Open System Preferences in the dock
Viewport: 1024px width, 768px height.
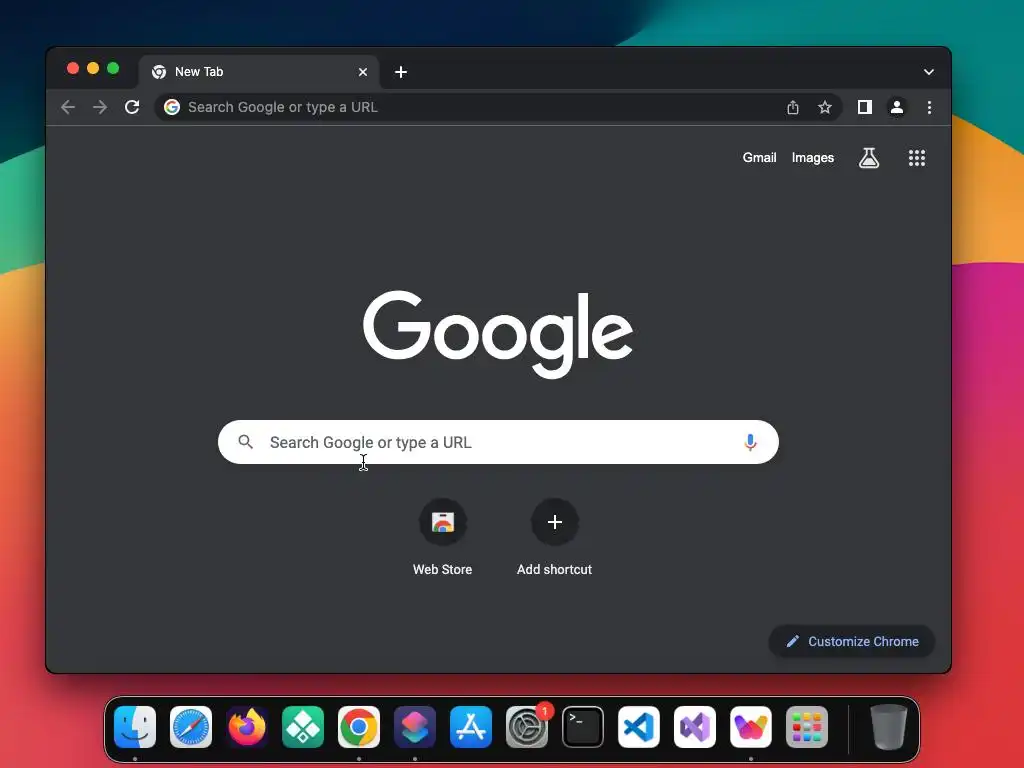point(527,727)
